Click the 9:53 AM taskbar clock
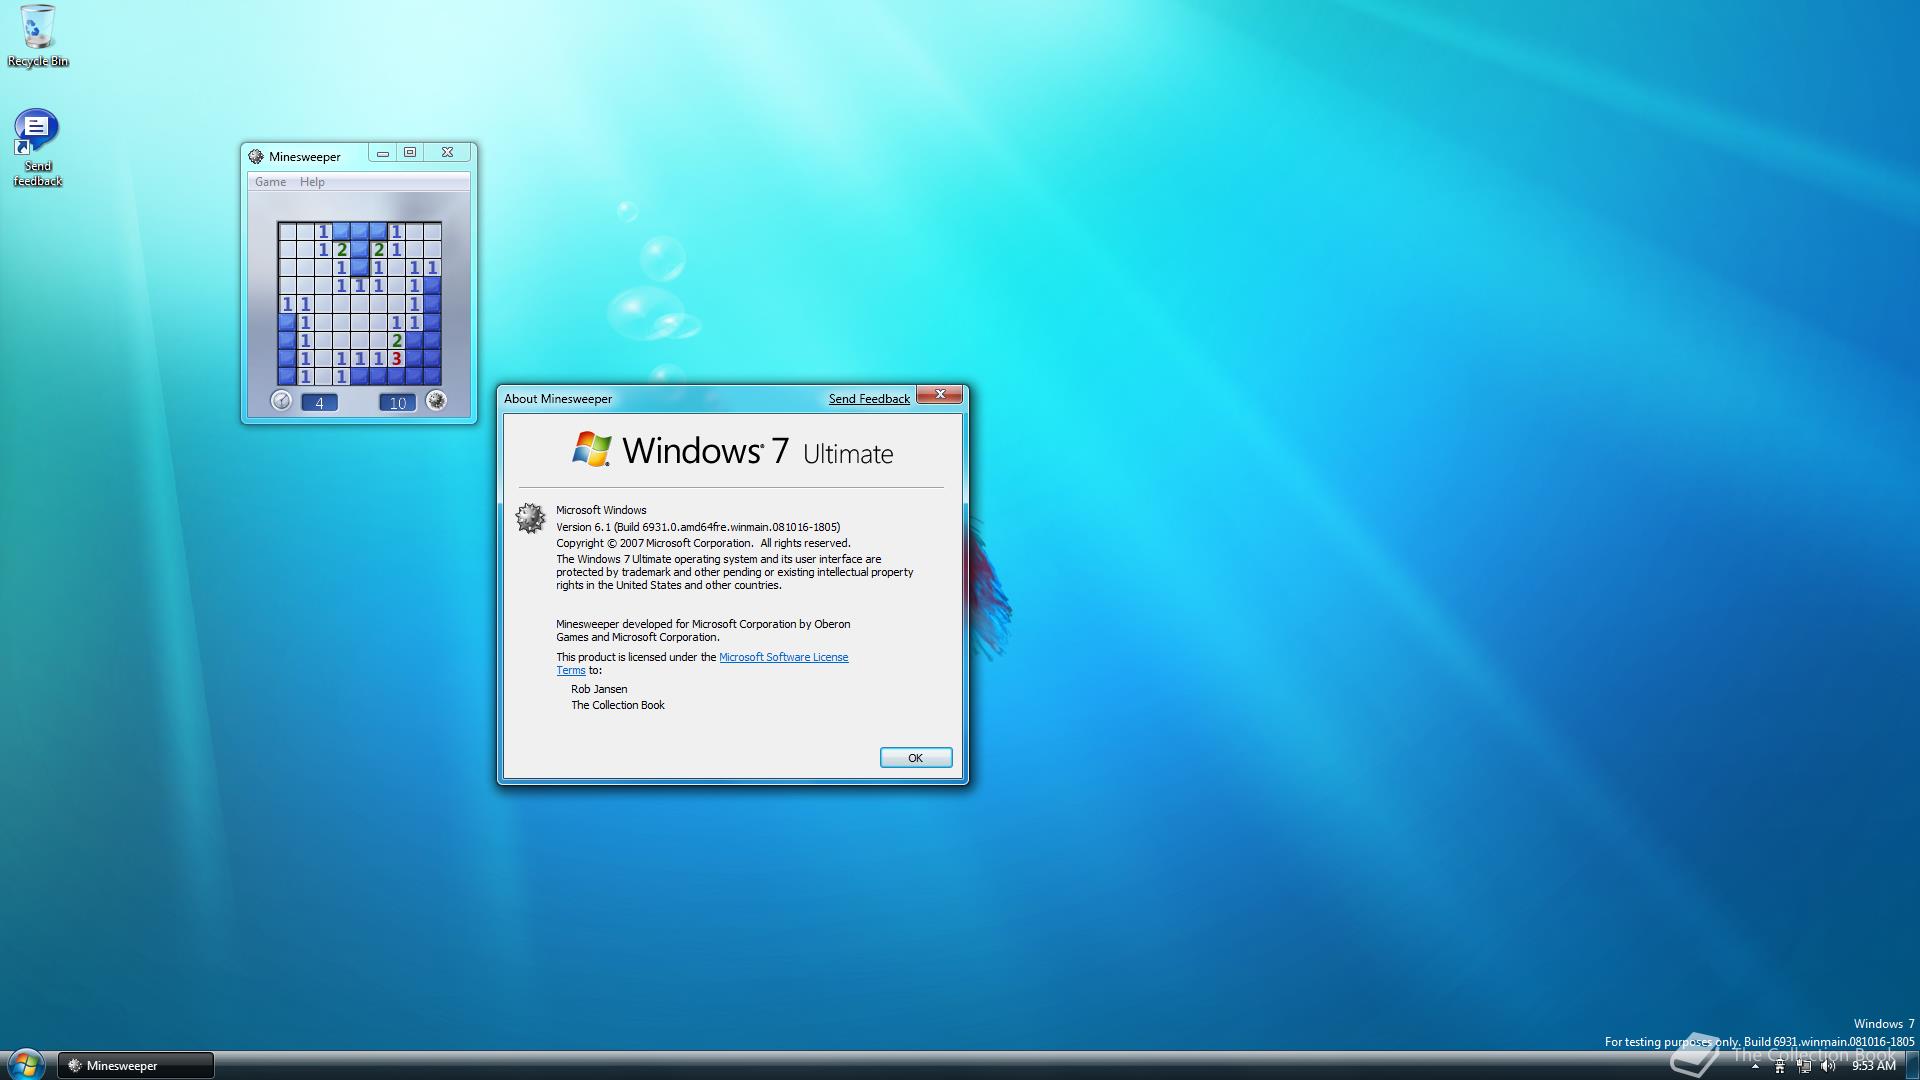This screenshot has height=1080, width=1920. [x=1874, y=1066]
